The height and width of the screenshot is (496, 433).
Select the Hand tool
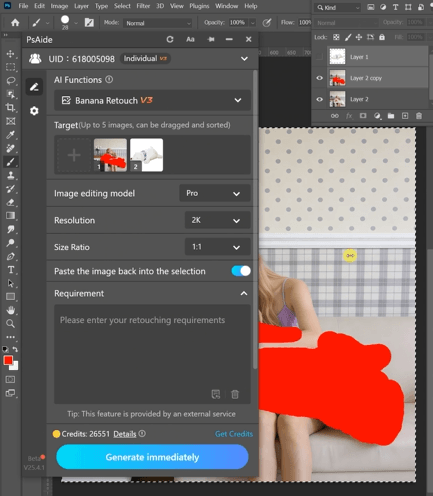10,310
